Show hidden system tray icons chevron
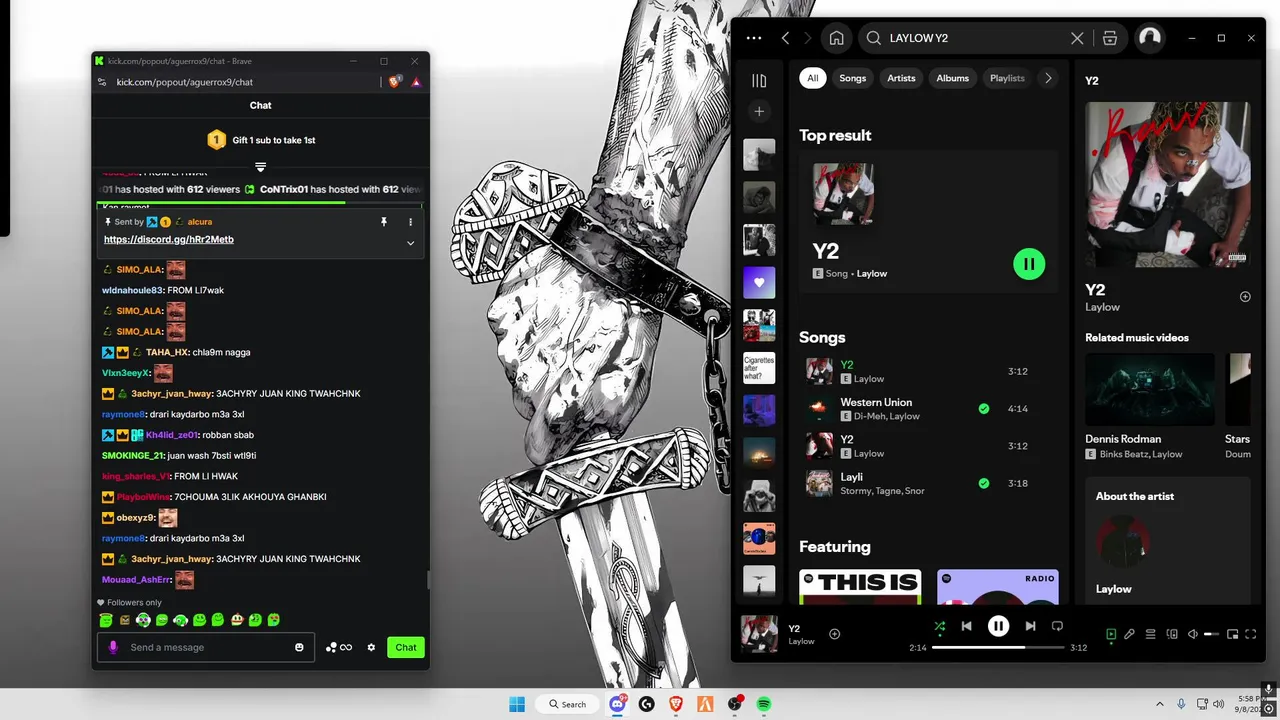 1160,704
